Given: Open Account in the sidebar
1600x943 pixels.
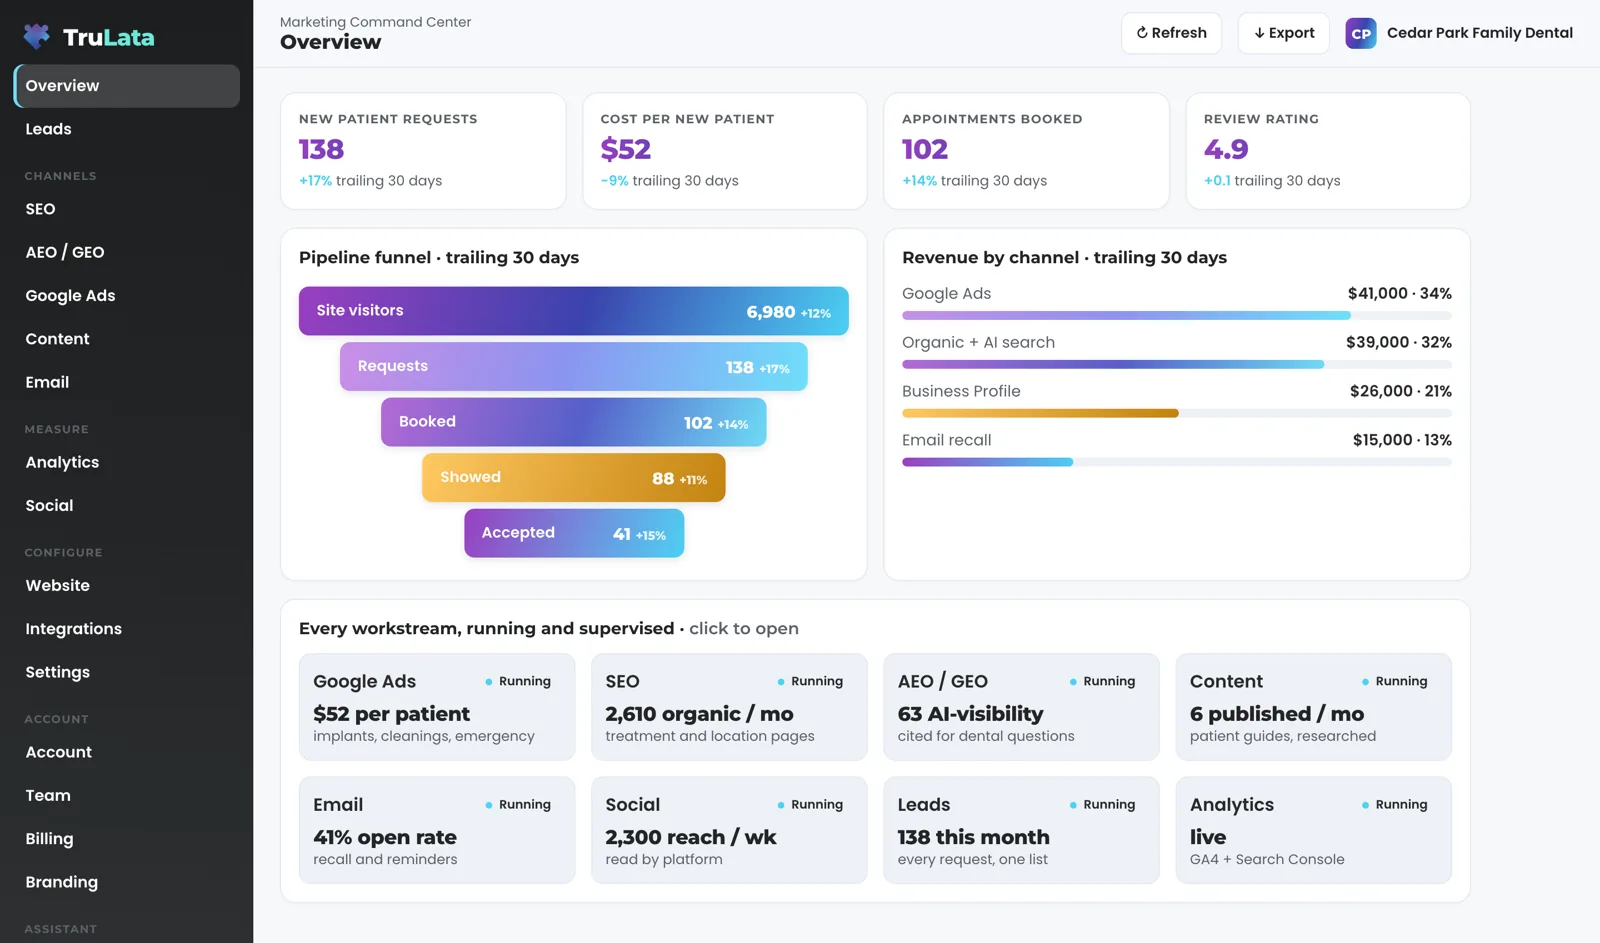Looking at the screenshot, I should [127, 752].
